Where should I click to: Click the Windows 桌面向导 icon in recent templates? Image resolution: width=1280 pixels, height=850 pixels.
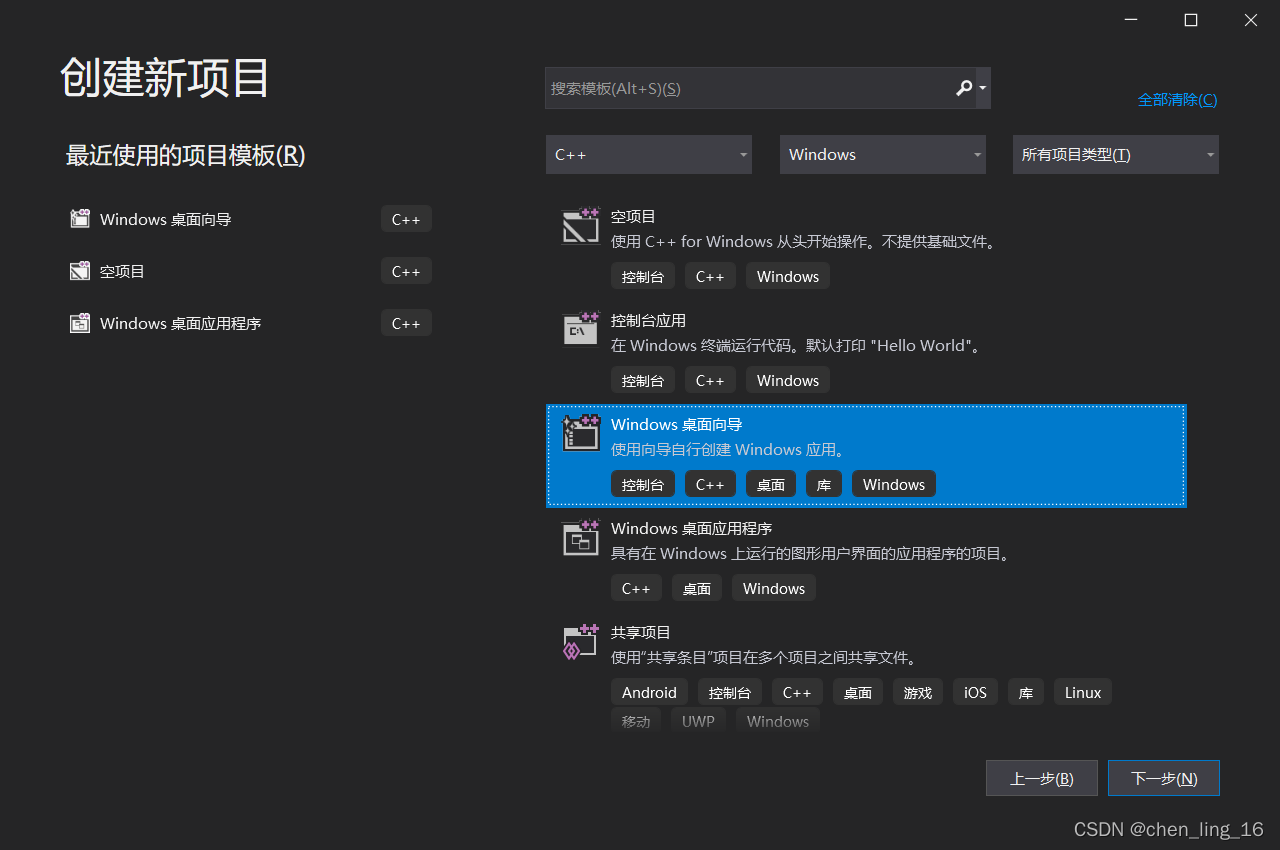(79, 218)
